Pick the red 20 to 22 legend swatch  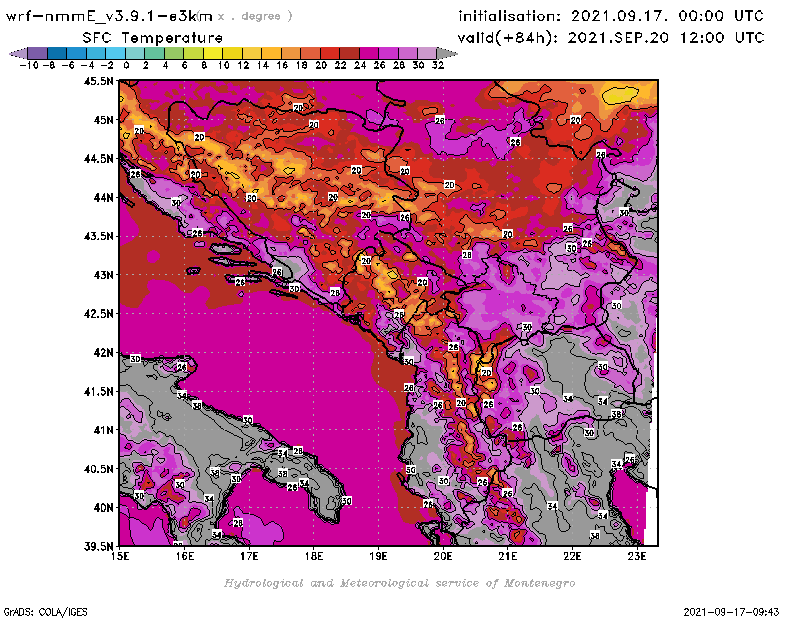[x=330, y=54]
